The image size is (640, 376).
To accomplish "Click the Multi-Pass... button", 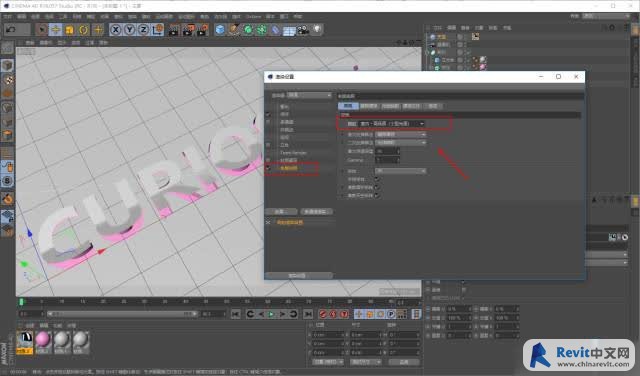I will 316,211.
